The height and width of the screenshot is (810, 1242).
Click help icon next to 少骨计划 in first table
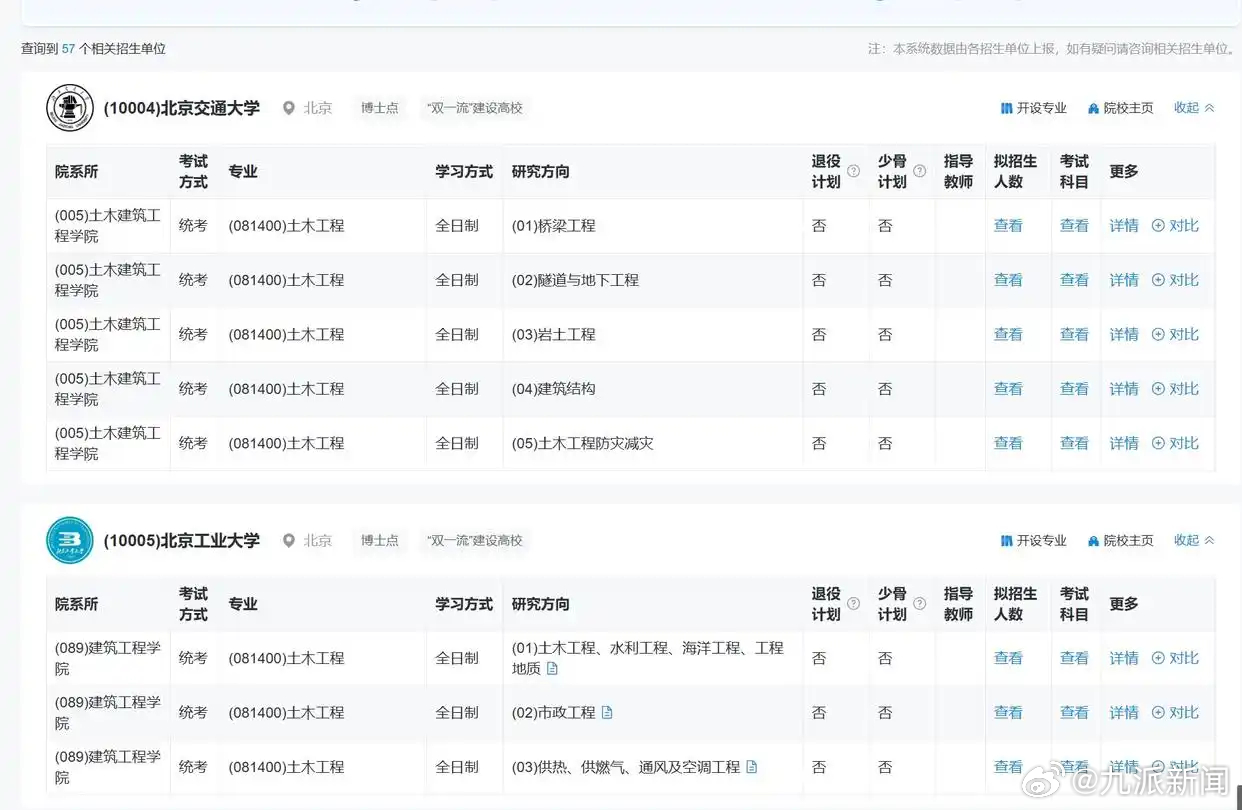click(919, 171)
